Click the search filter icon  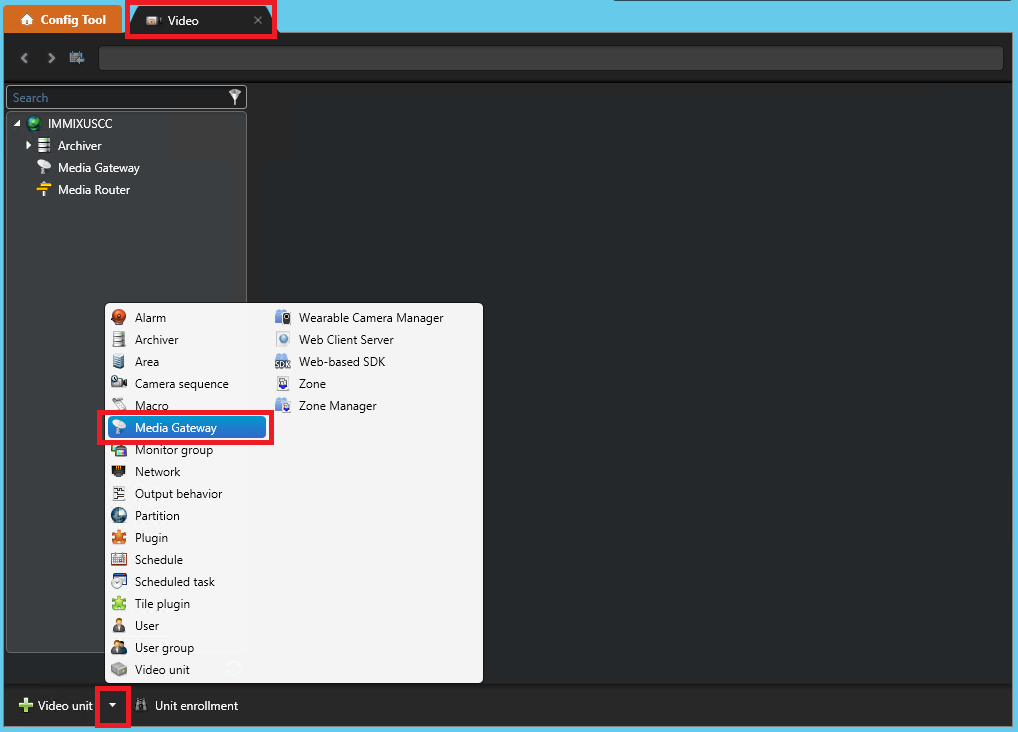click(x=235, y=97)
